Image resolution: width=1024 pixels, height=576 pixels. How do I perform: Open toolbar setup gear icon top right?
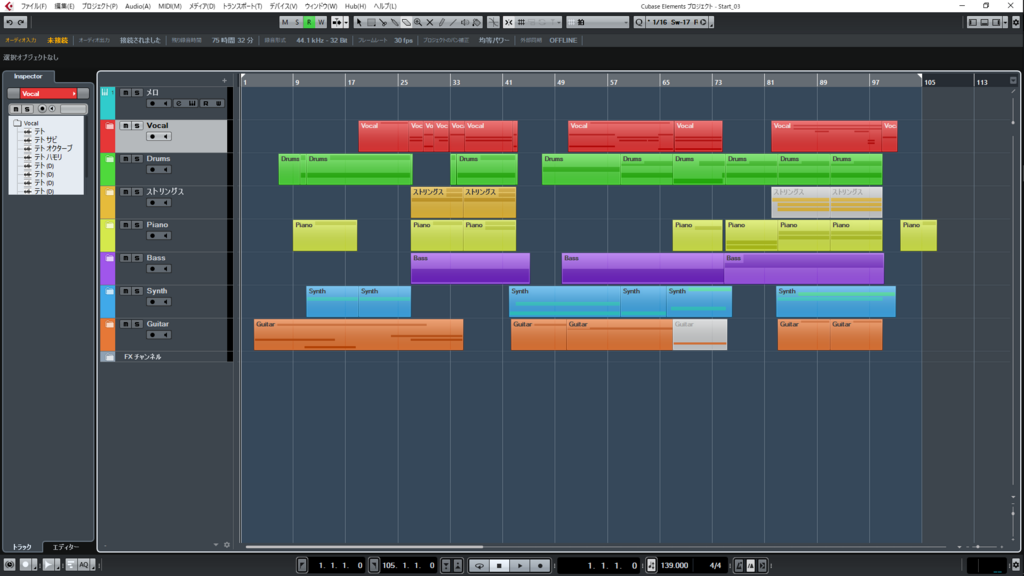[x=1016, y=22]
